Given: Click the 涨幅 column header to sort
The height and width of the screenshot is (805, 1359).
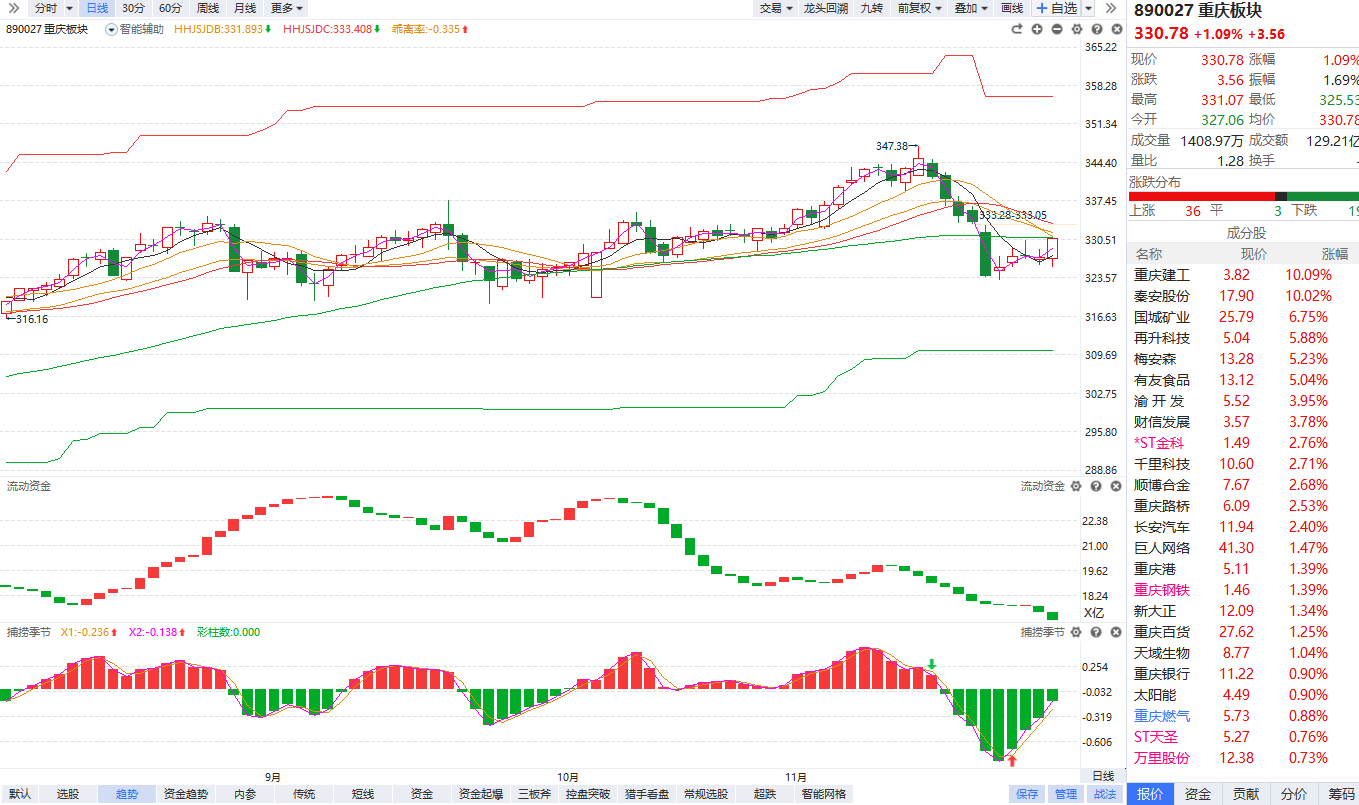Looking at the screenshot, I should (x=1334, y=254).
